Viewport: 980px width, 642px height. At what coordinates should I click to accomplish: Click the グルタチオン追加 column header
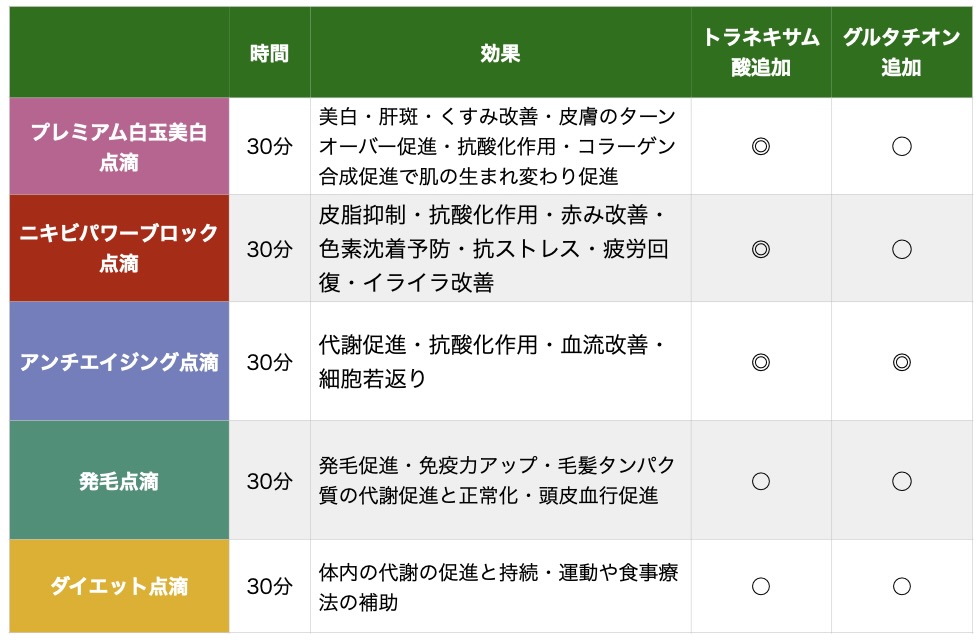(x=901, y=53)
